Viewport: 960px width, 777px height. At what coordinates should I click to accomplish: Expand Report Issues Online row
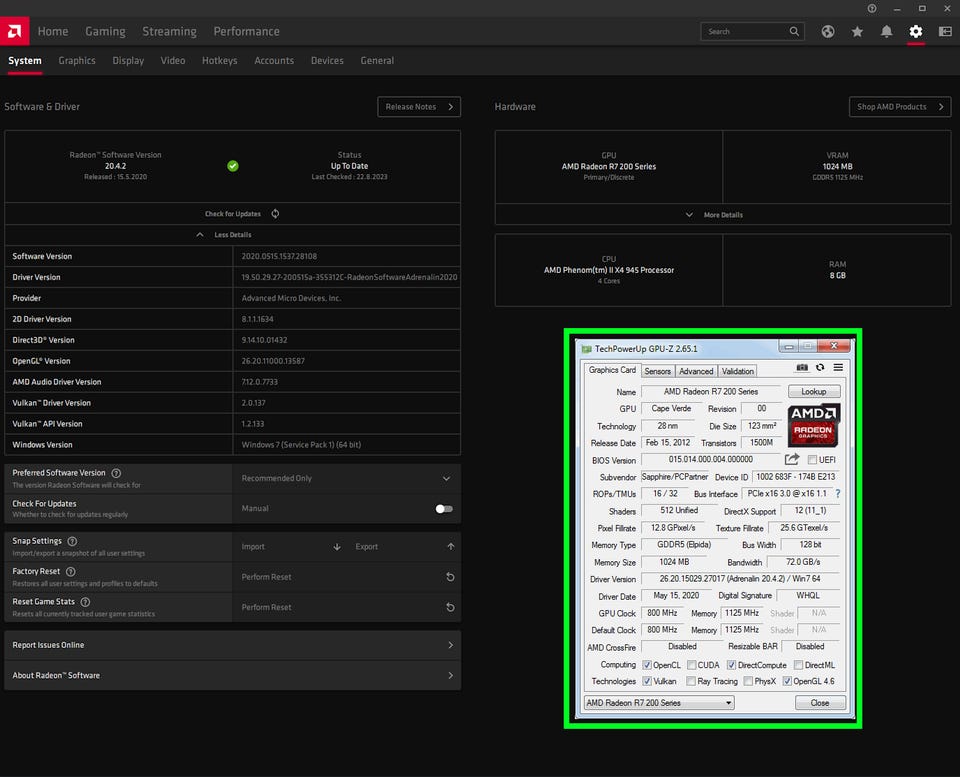[233, 645]
